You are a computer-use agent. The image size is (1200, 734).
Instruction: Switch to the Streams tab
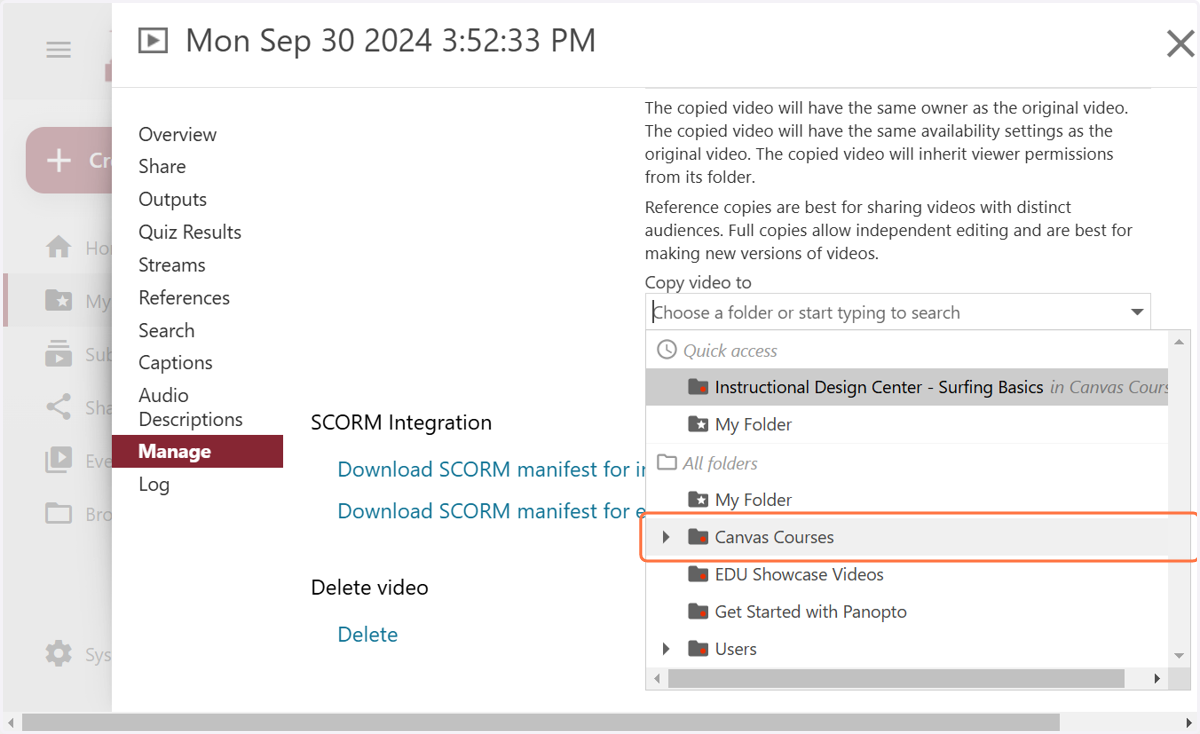click(172, 265)
